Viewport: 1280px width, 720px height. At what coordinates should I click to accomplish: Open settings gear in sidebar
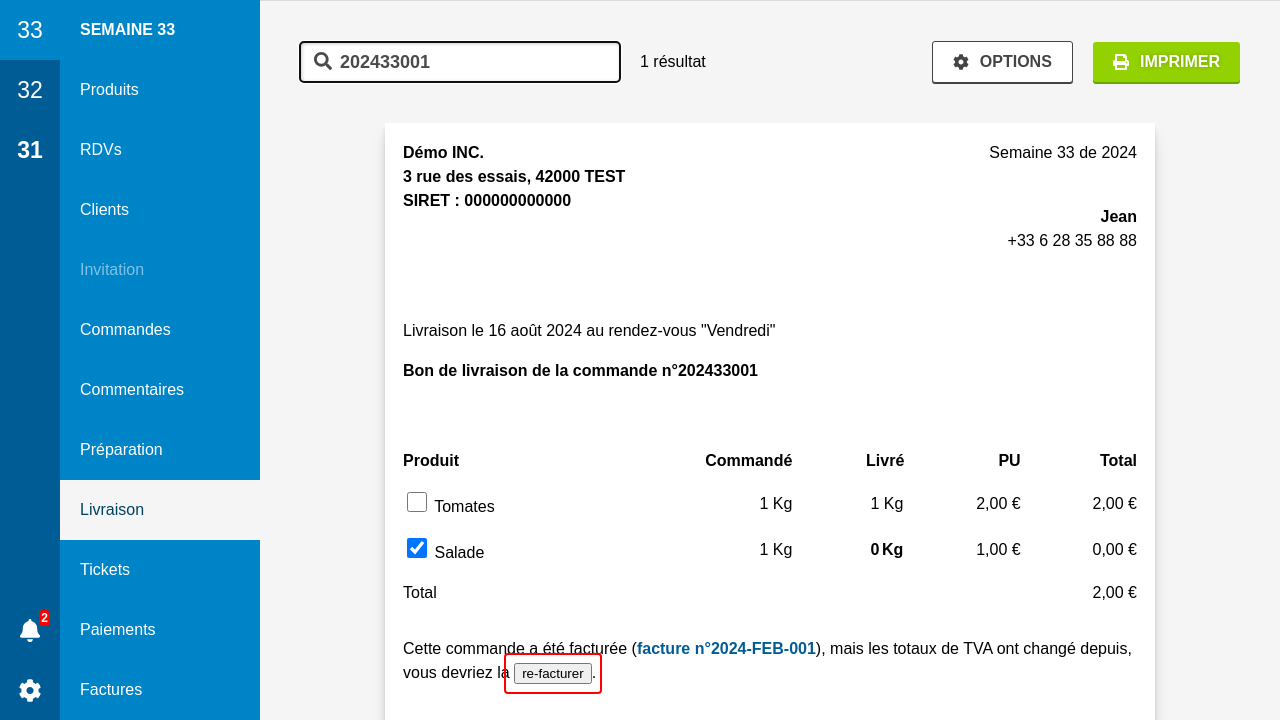click(x=30, y=690)
